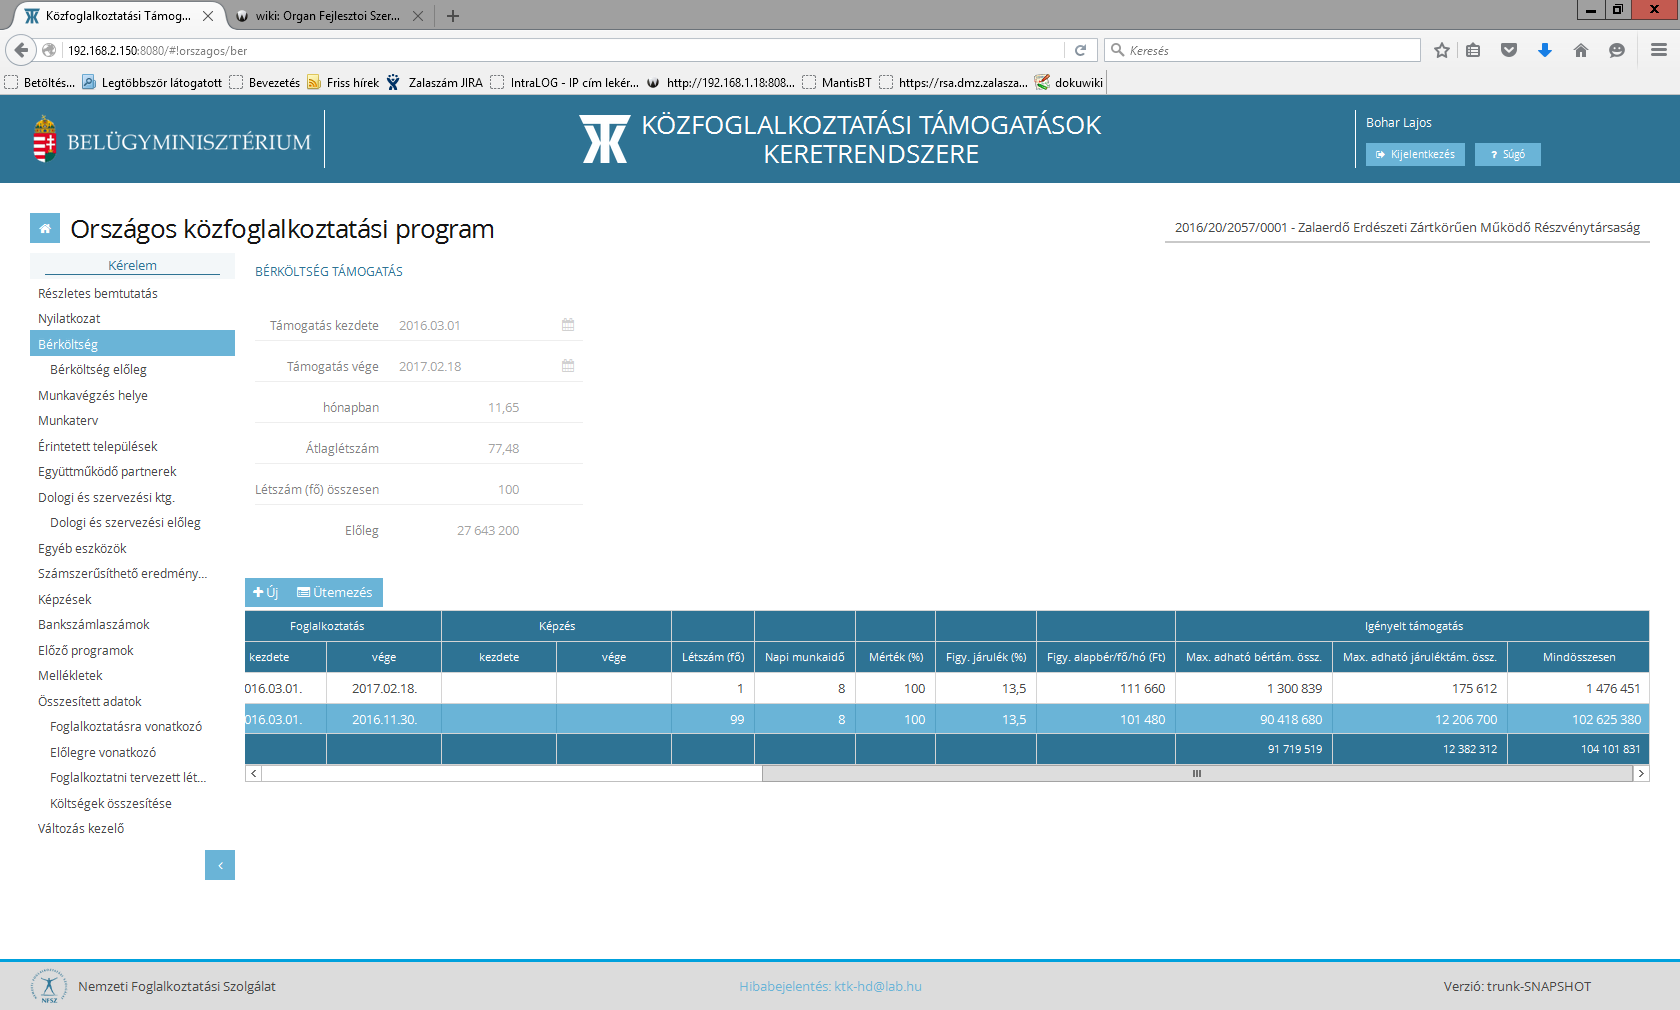
Task: Open Együttműködő partnerek in the sidebar
Action: pos(107,471)
